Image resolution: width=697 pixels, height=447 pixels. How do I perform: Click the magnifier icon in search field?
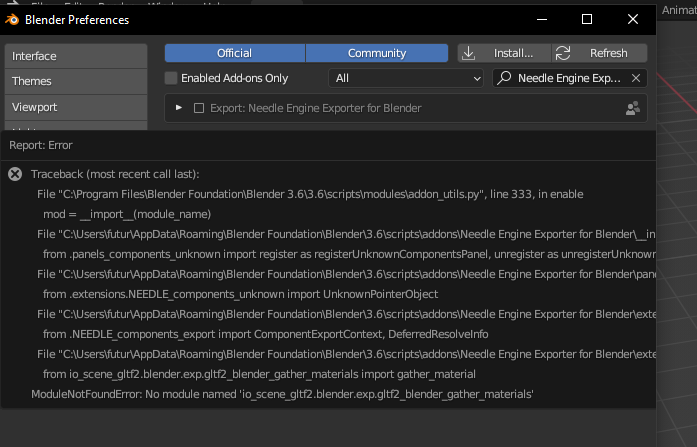pyautogui.click(x=505, y=78)
